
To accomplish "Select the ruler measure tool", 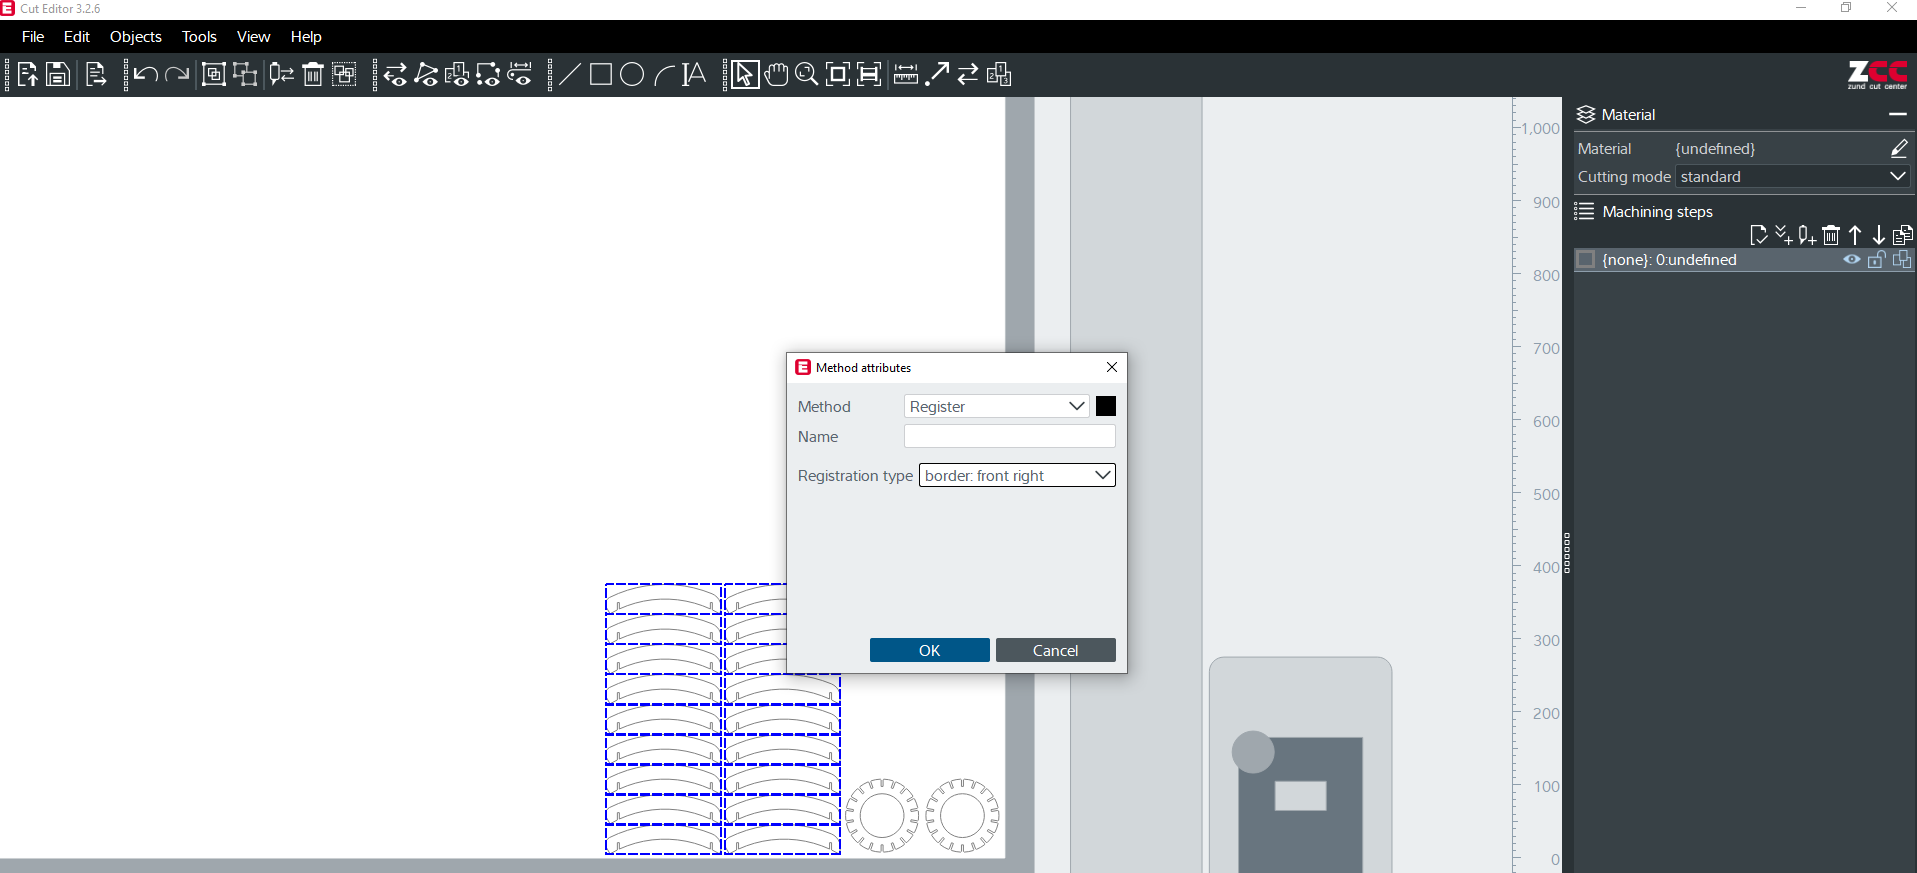I will (906, 74).
